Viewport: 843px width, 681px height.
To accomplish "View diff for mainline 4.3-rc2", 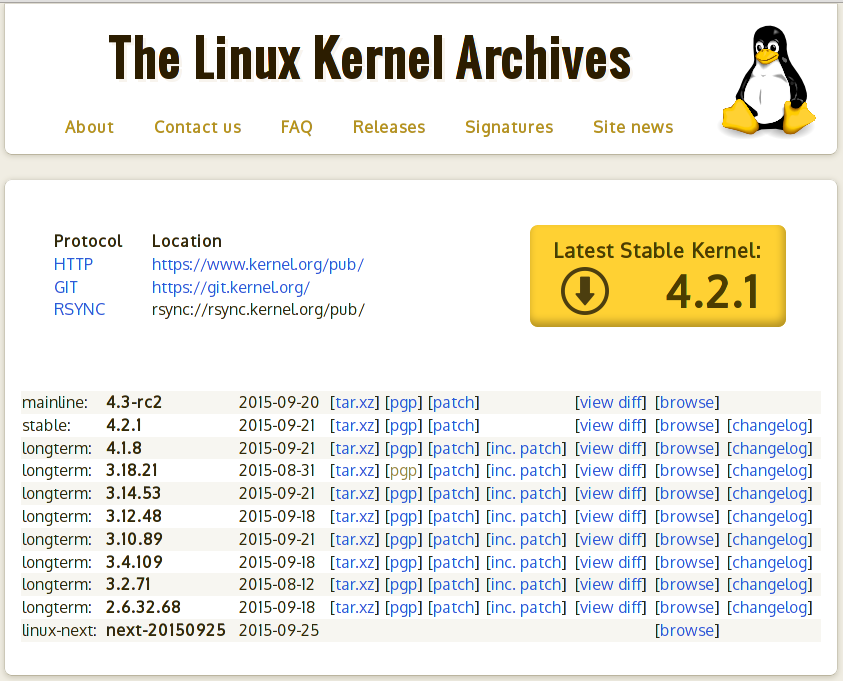I will pos(610,402).
